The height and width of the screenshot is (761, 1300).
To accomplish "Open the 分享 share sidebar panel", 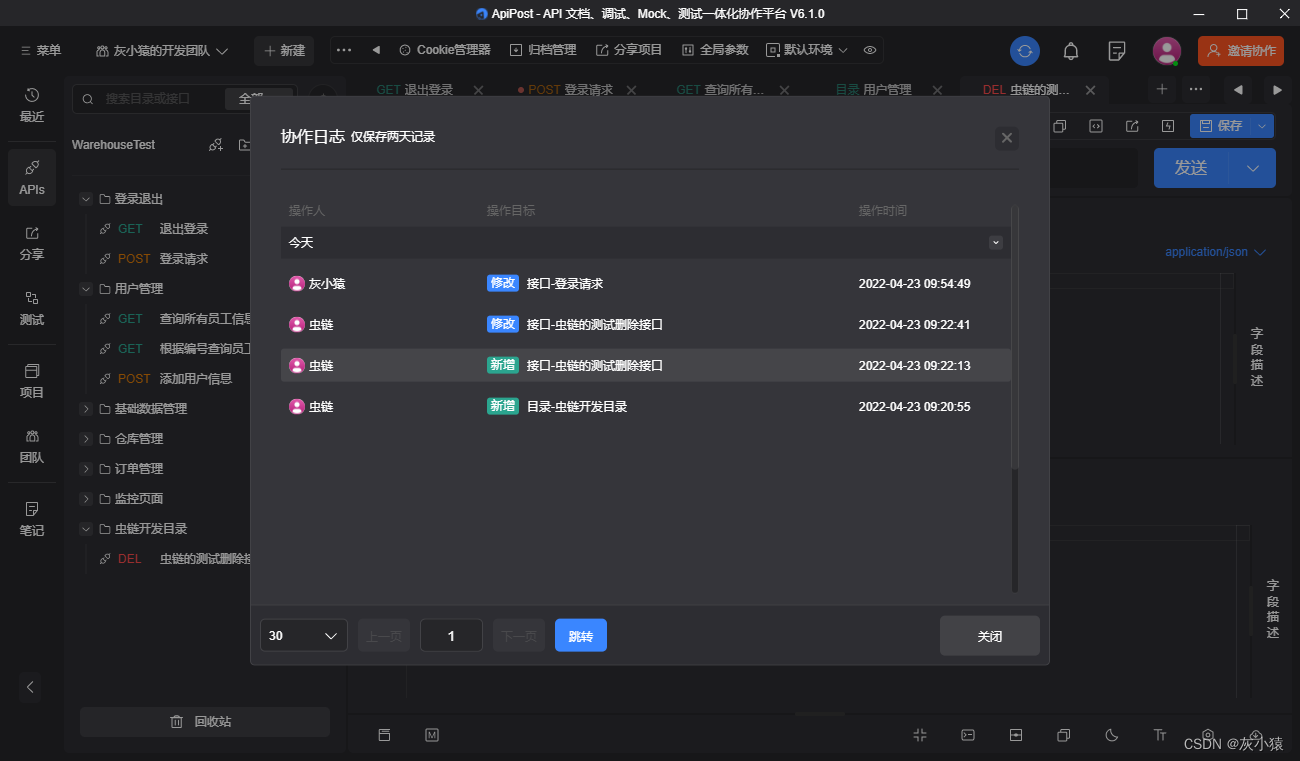I will coord(32,242).
